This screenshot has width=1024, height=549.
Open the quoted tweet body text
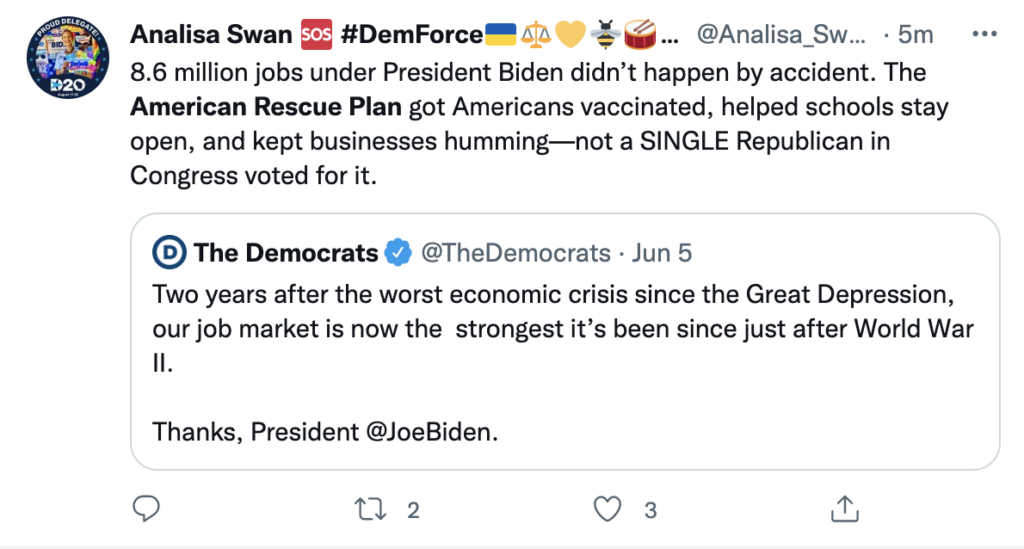(x=560, y=330)
